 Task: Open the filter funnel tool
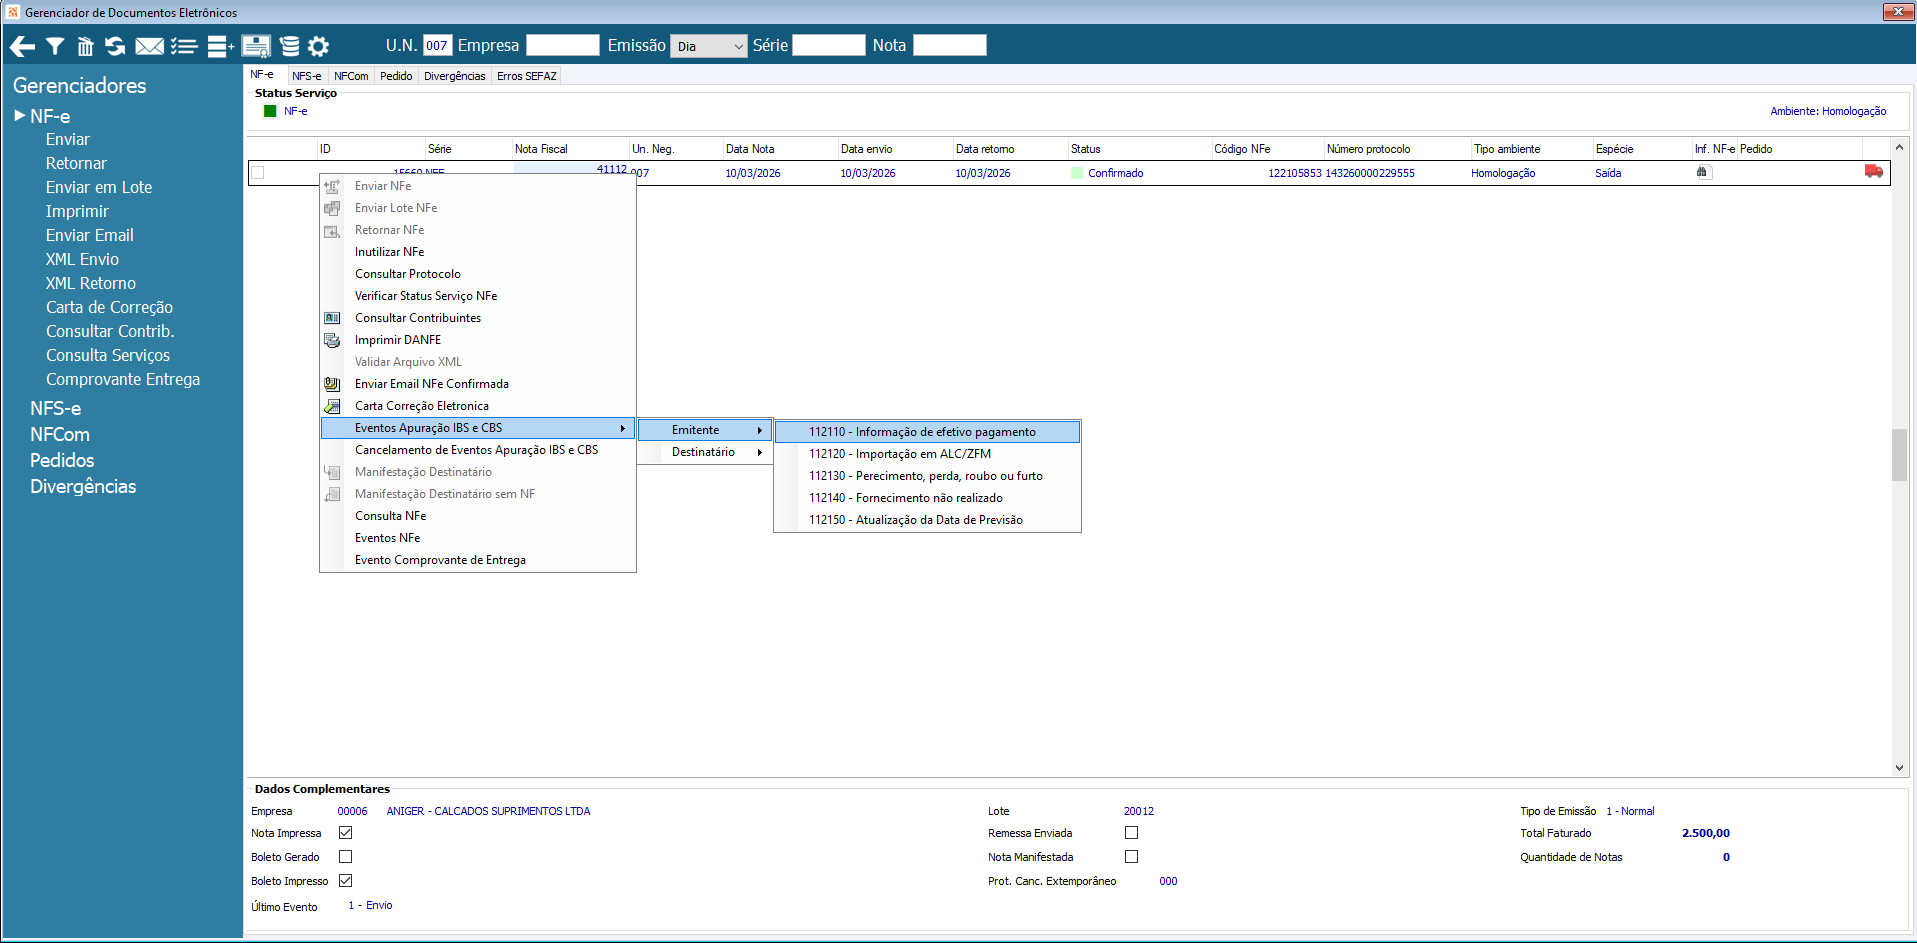point(55,46)
